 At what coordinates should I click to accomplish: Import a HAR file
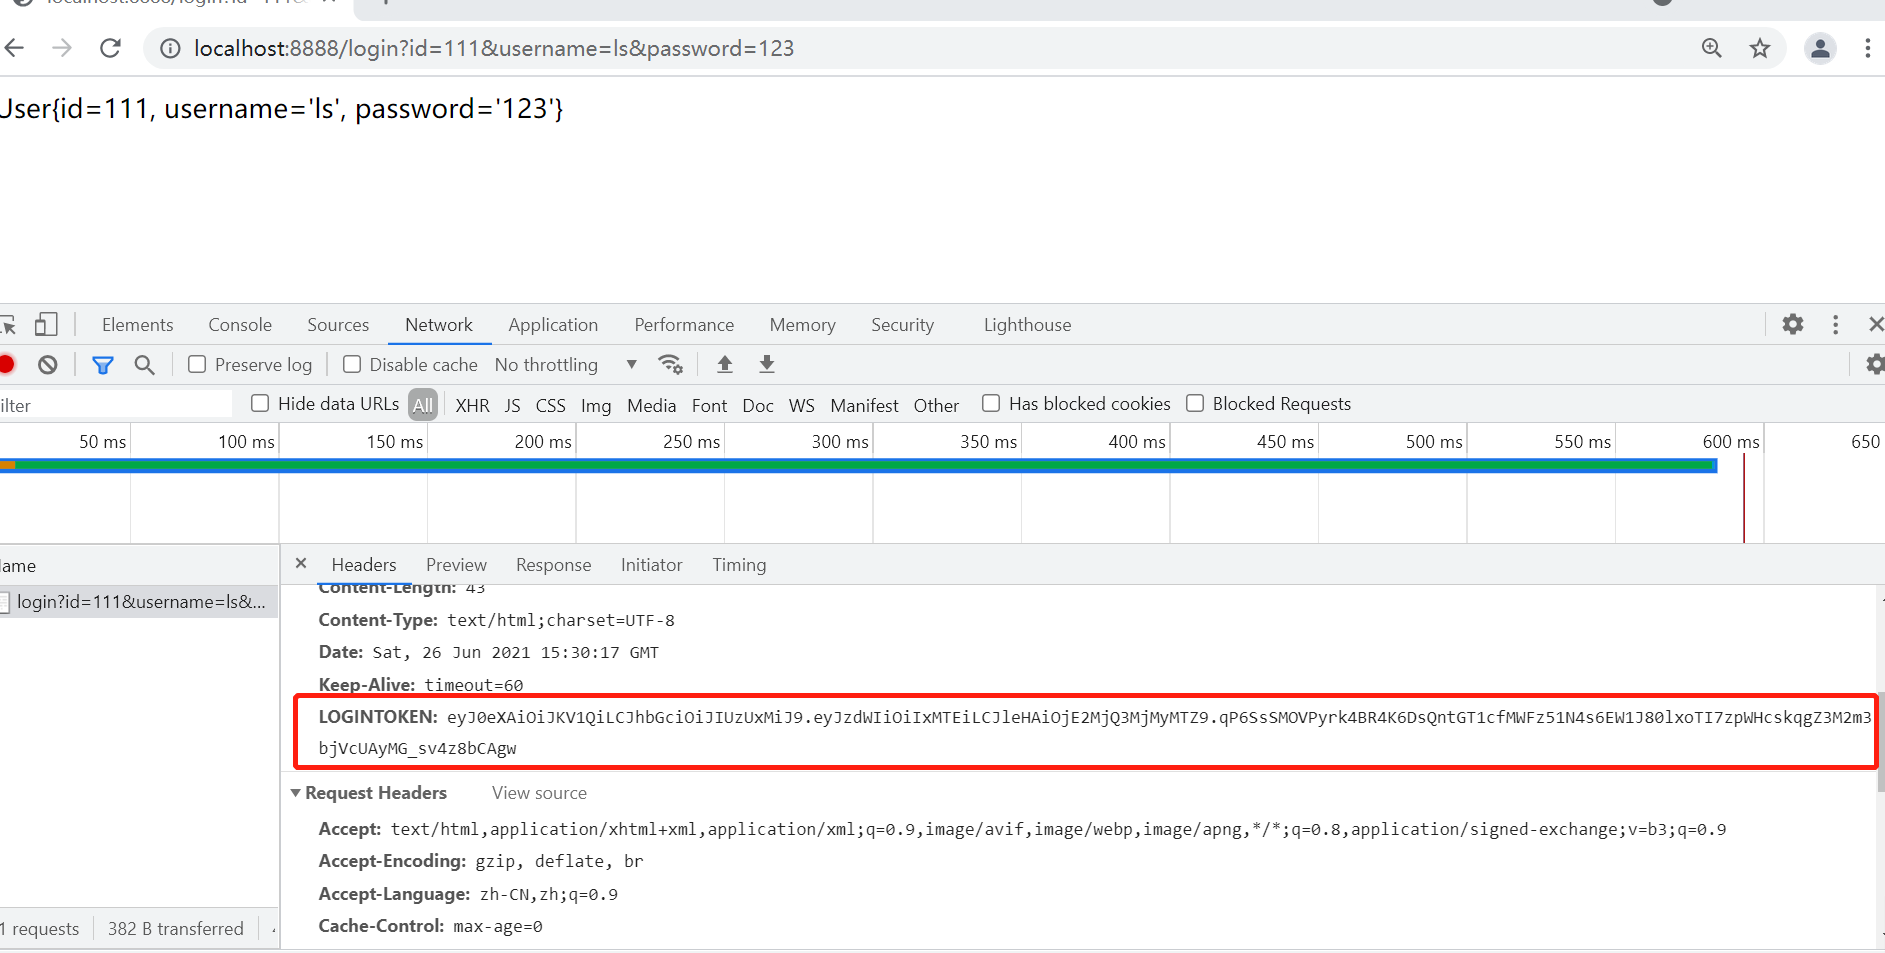[725, 364]
